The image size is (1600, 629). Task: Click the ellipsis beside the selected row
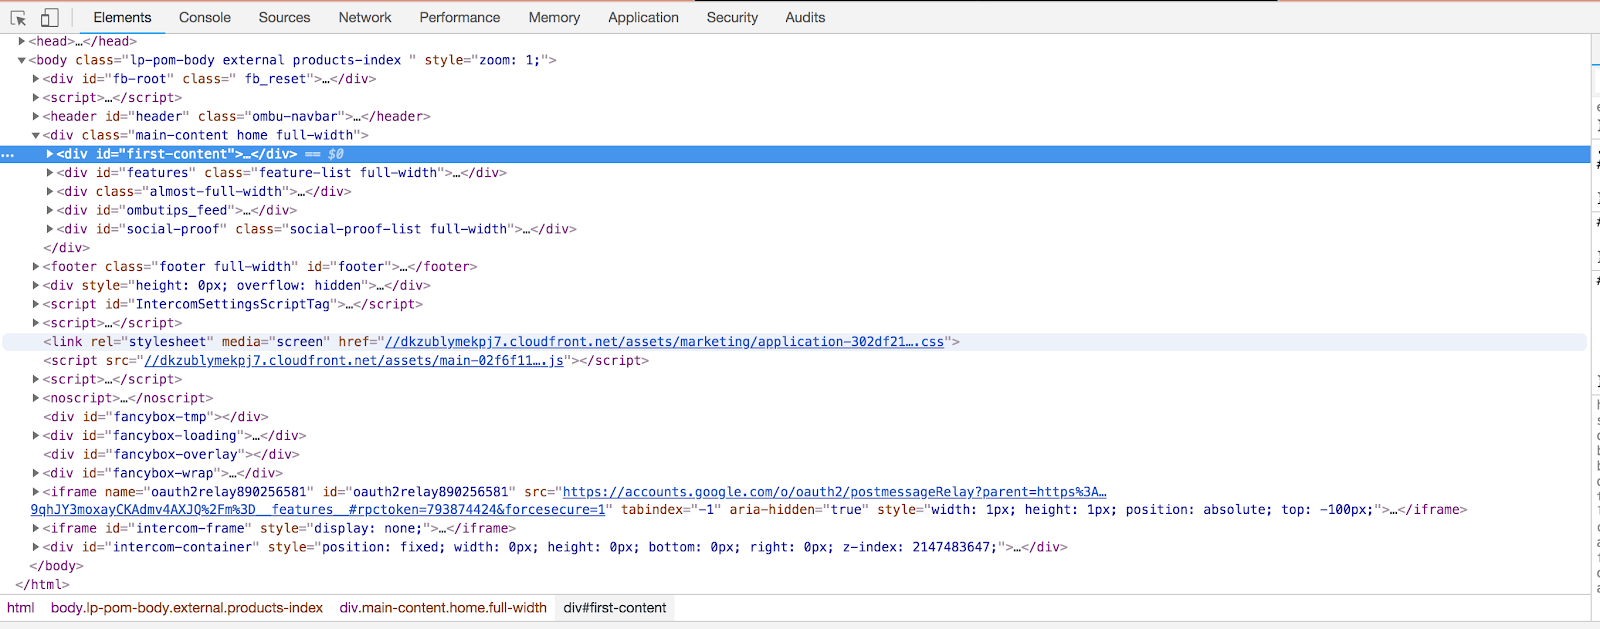(8, 155)
